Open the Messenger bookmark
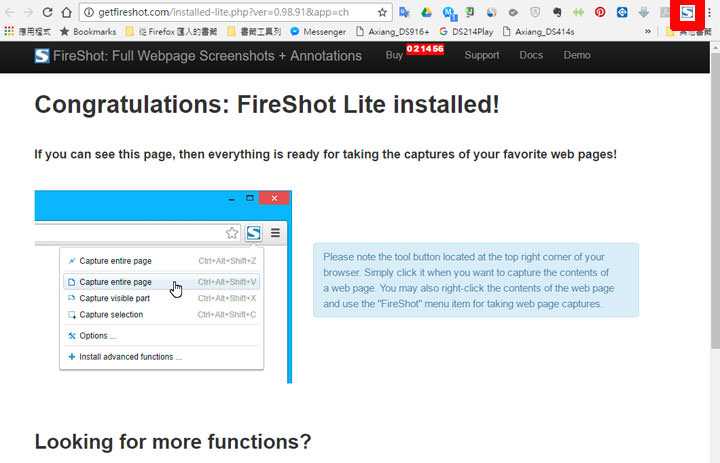The height and width of the screenshot is (463, 720). (x=318, y=32)
